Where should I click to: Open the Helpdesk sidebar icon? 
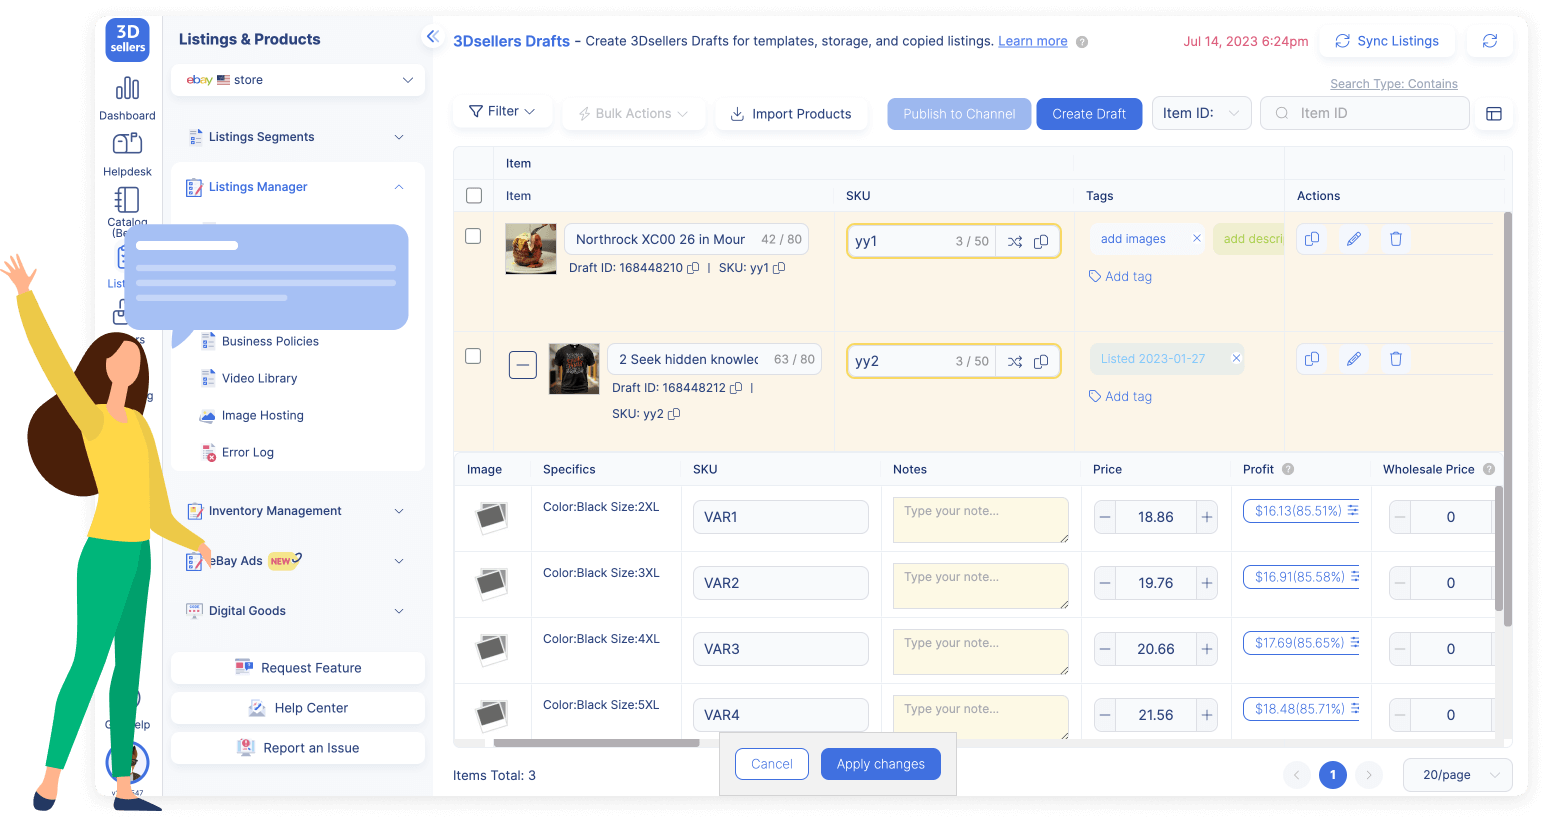click(127, 152)
